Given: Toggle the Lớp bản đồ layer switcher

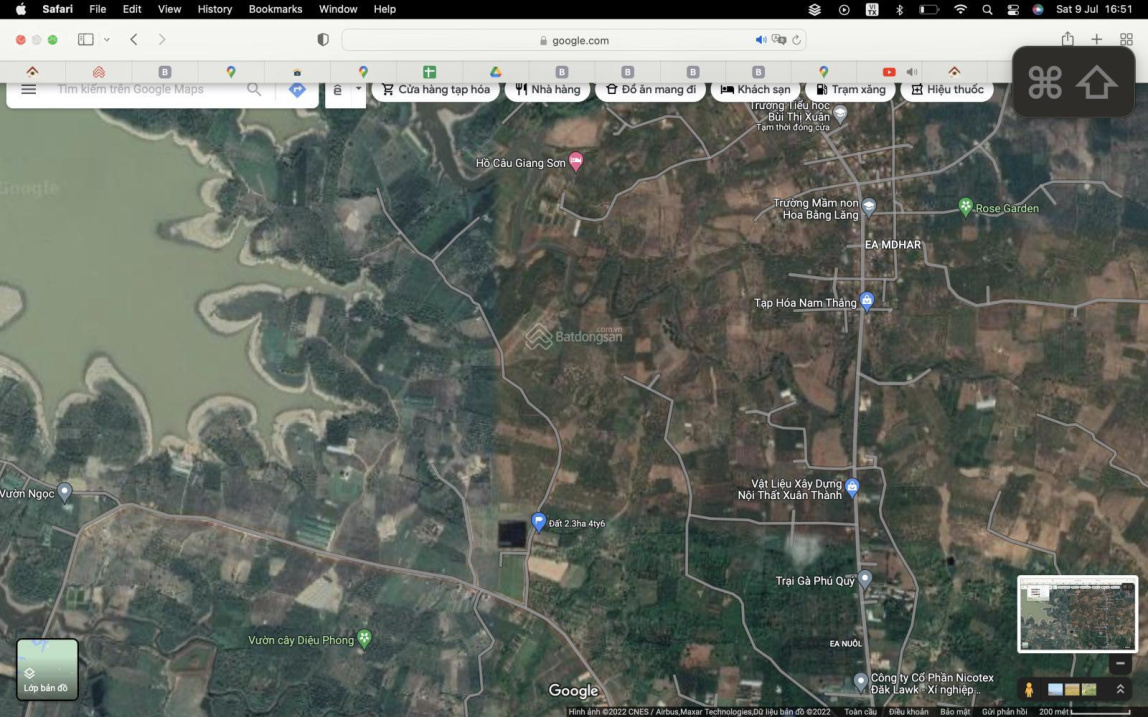Looking at the screenshot, I should [47, 669].
